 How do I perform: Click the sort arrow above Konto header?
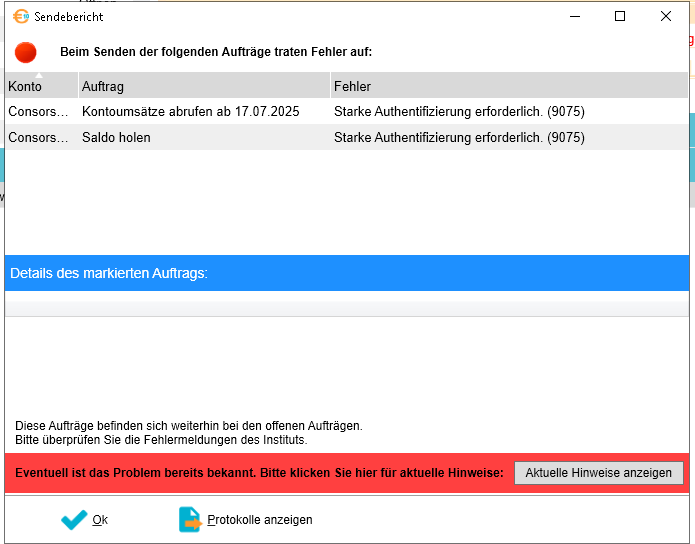click(x=39, y=76)
